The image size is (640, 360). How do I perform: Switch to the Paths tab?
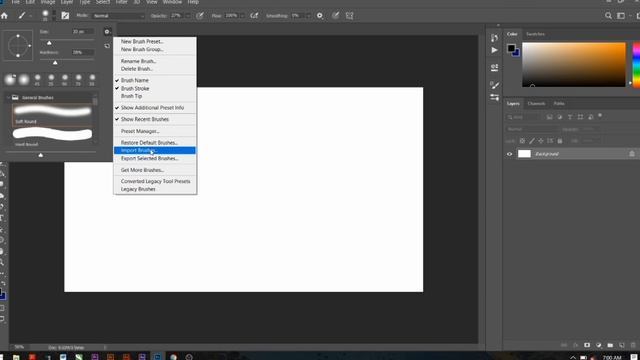(559, 103)
